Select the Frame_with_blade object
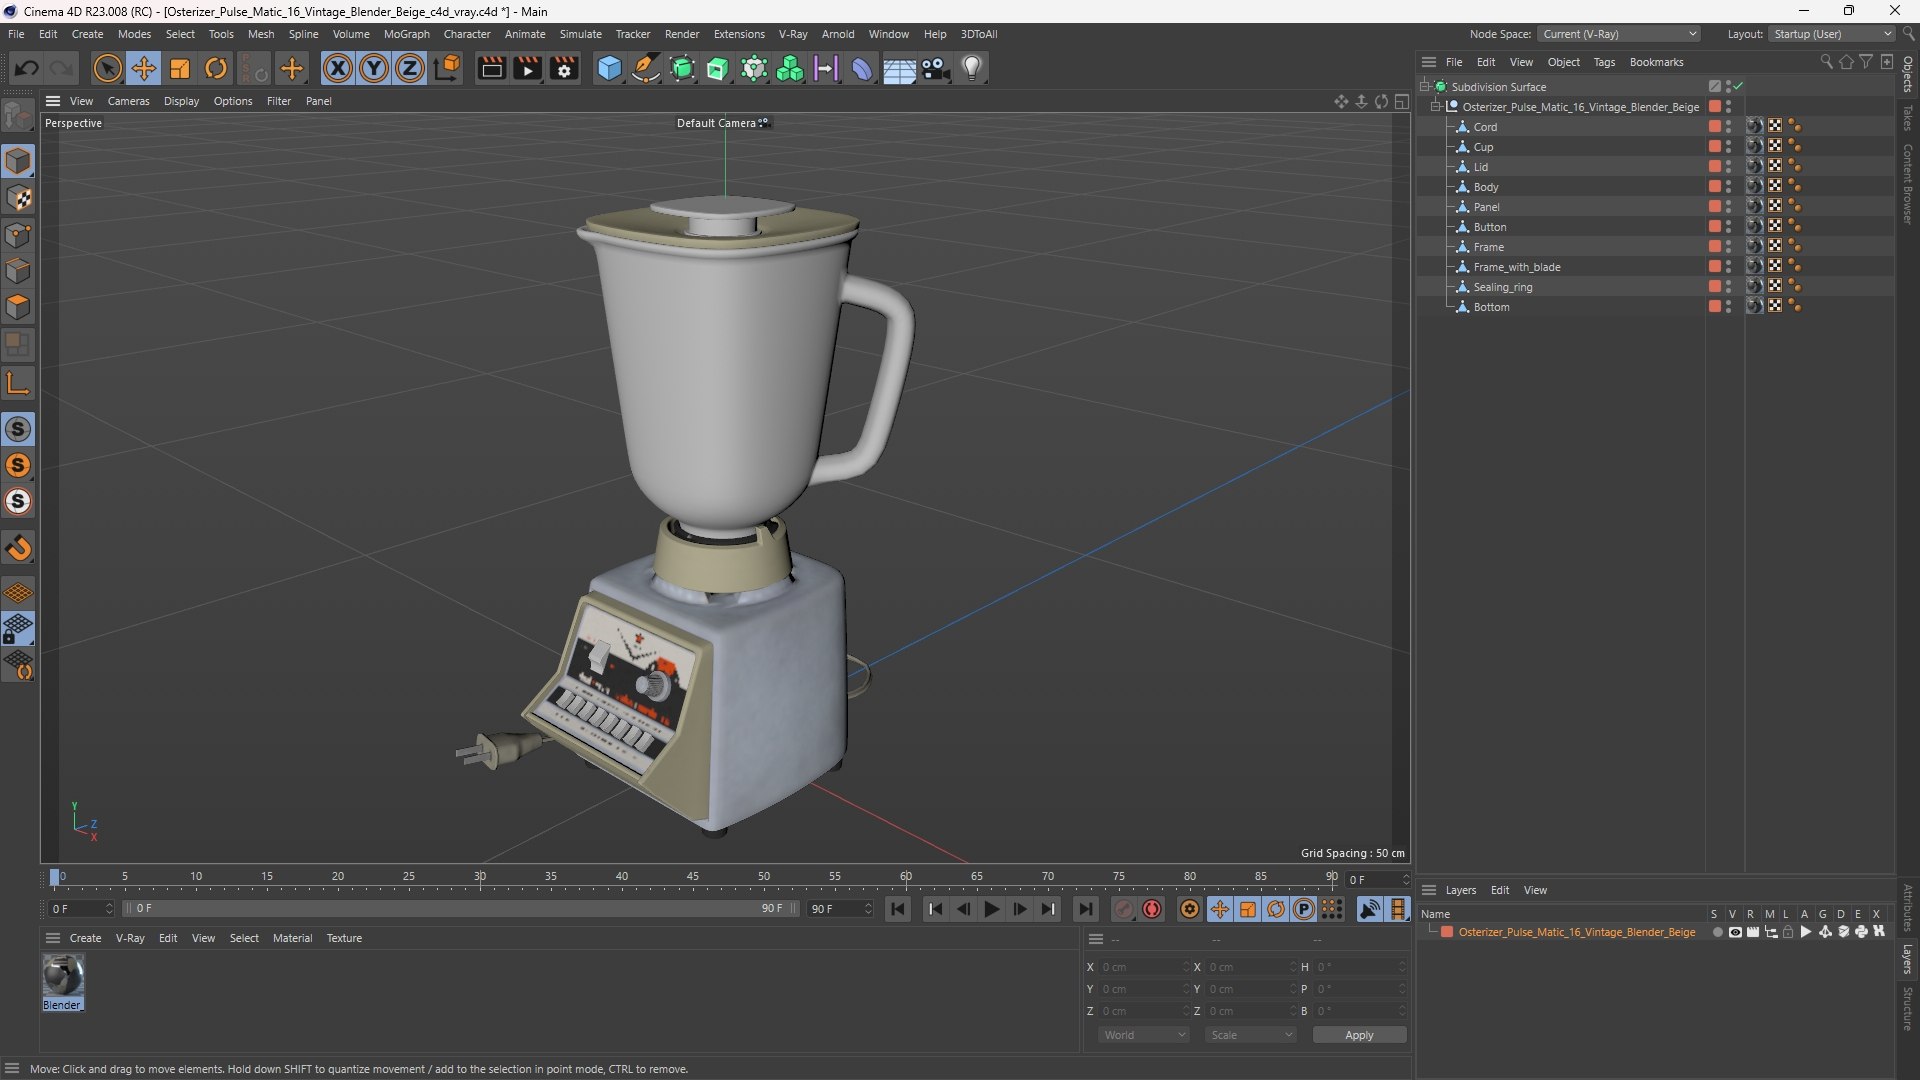The width and height of the screenshot is (1920, 1080). [1516, 267]
